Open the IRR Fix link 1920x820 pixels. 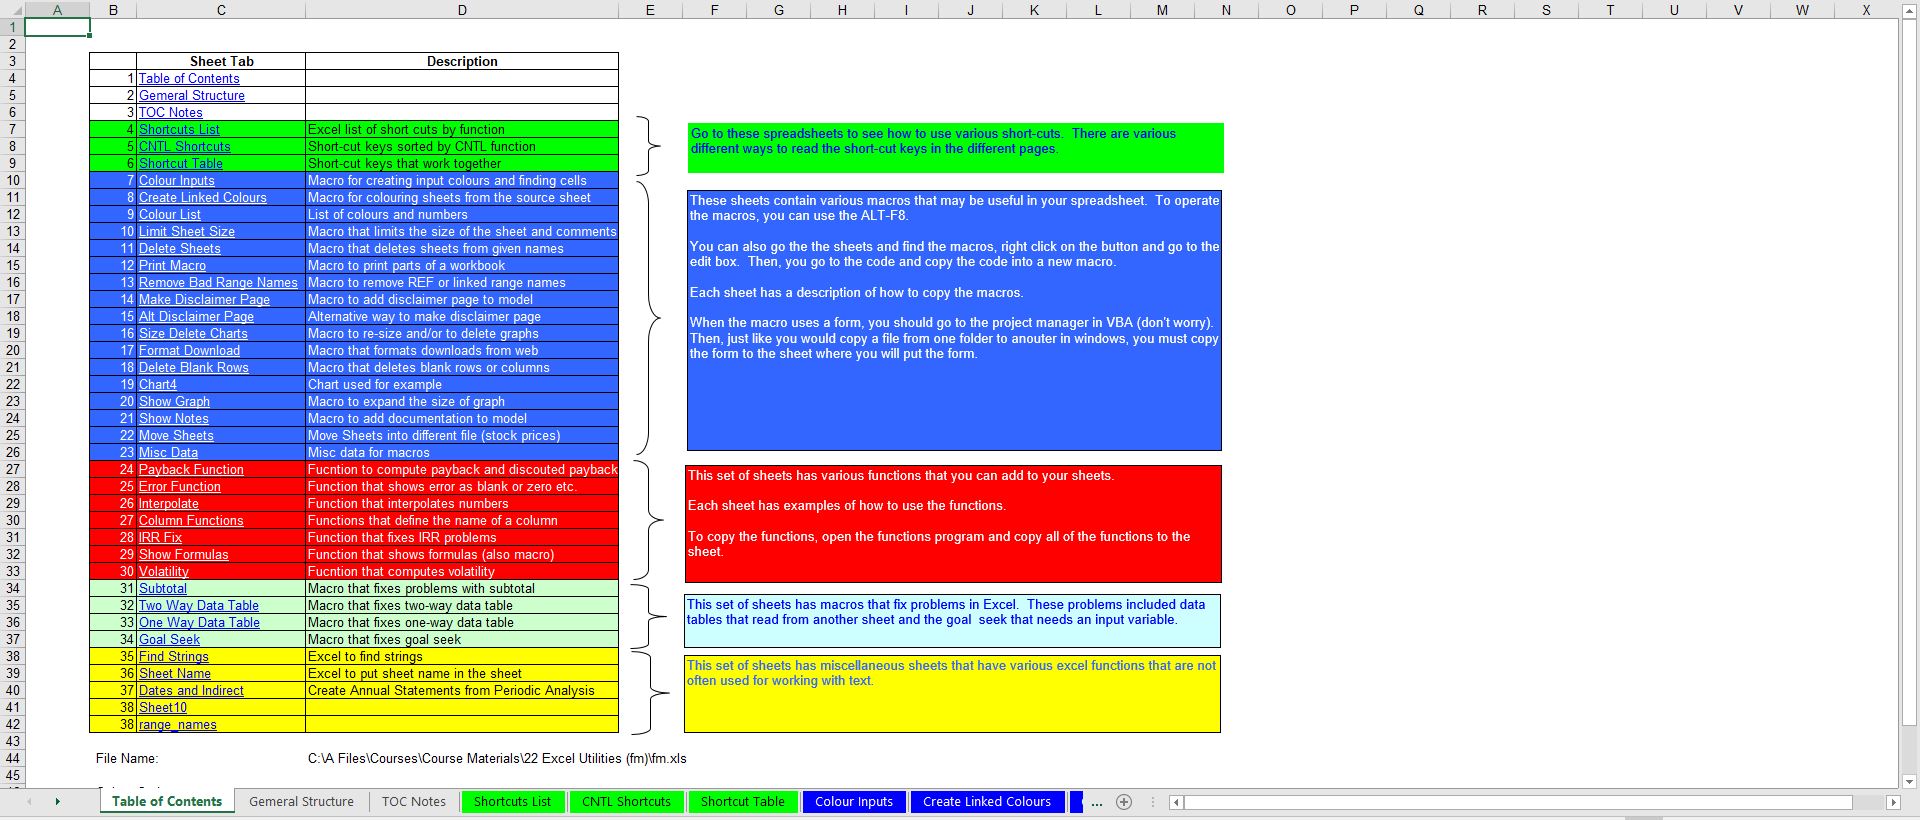pos(161,538)
